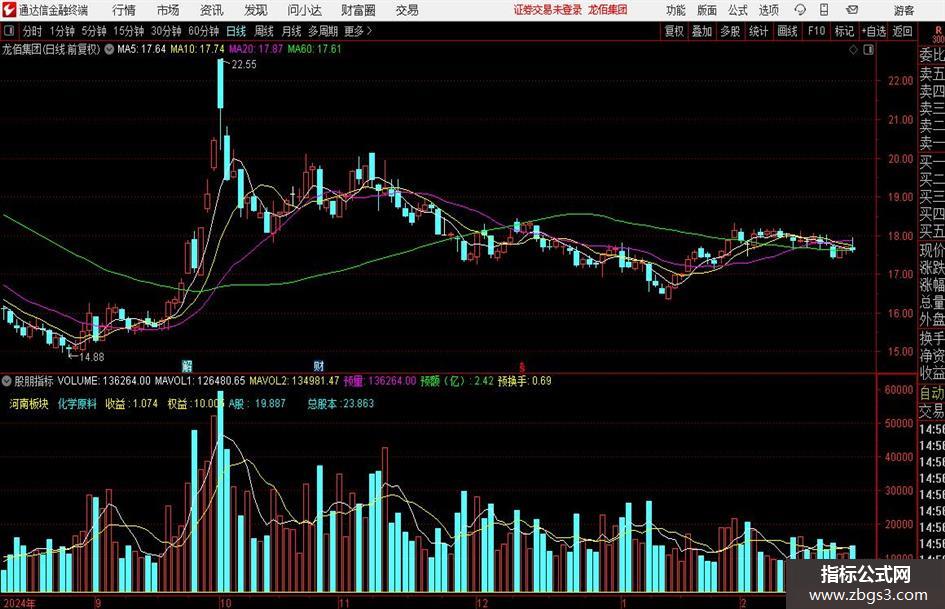
Task: Add stock via +自选 button
Action: click(874, 31)
